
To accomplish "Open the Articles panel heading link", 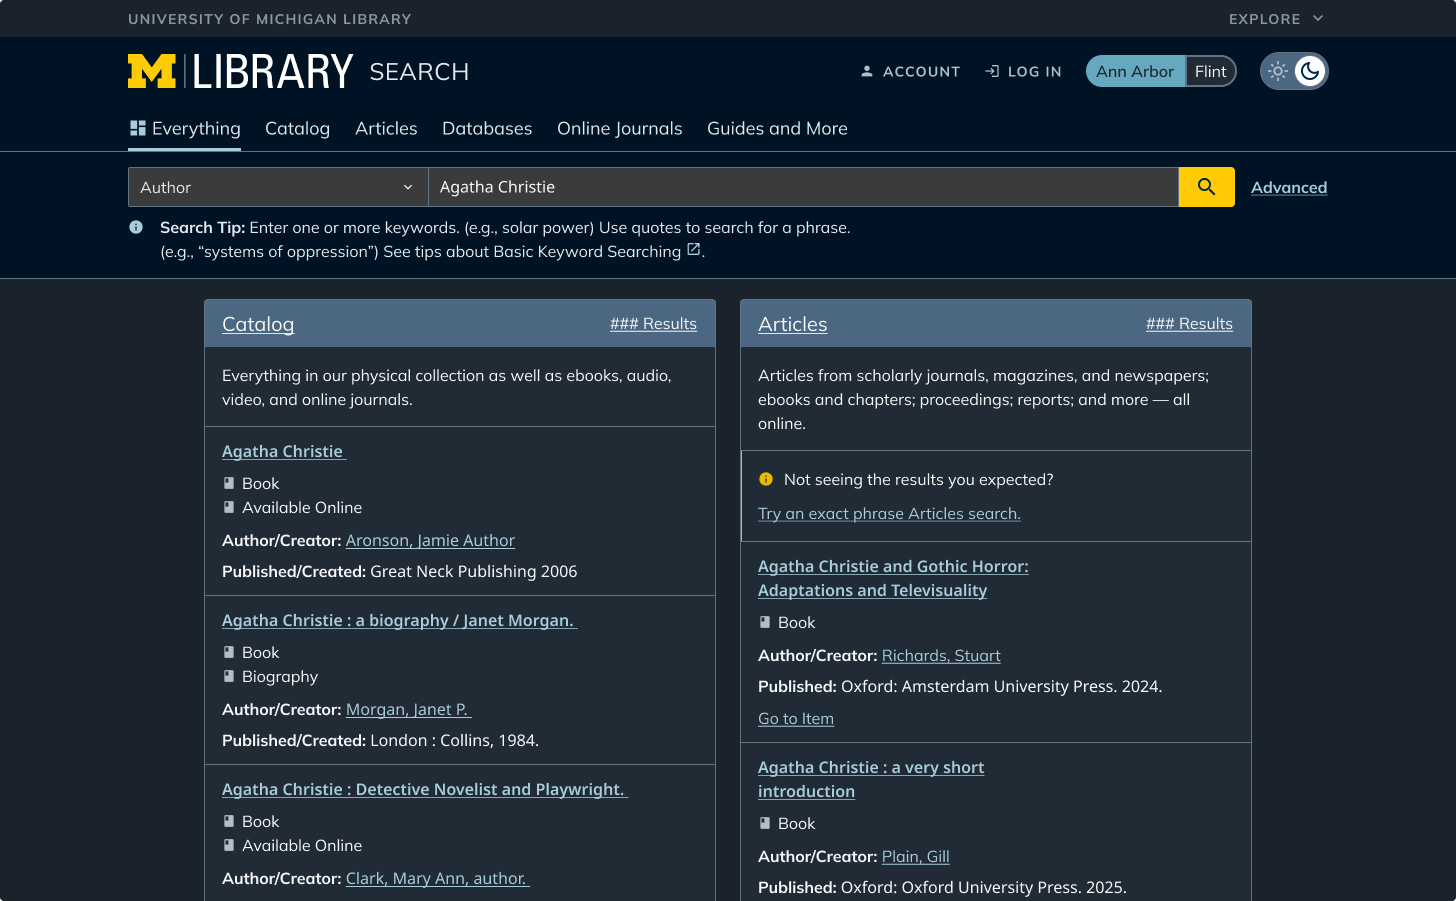I will [793, 324].
